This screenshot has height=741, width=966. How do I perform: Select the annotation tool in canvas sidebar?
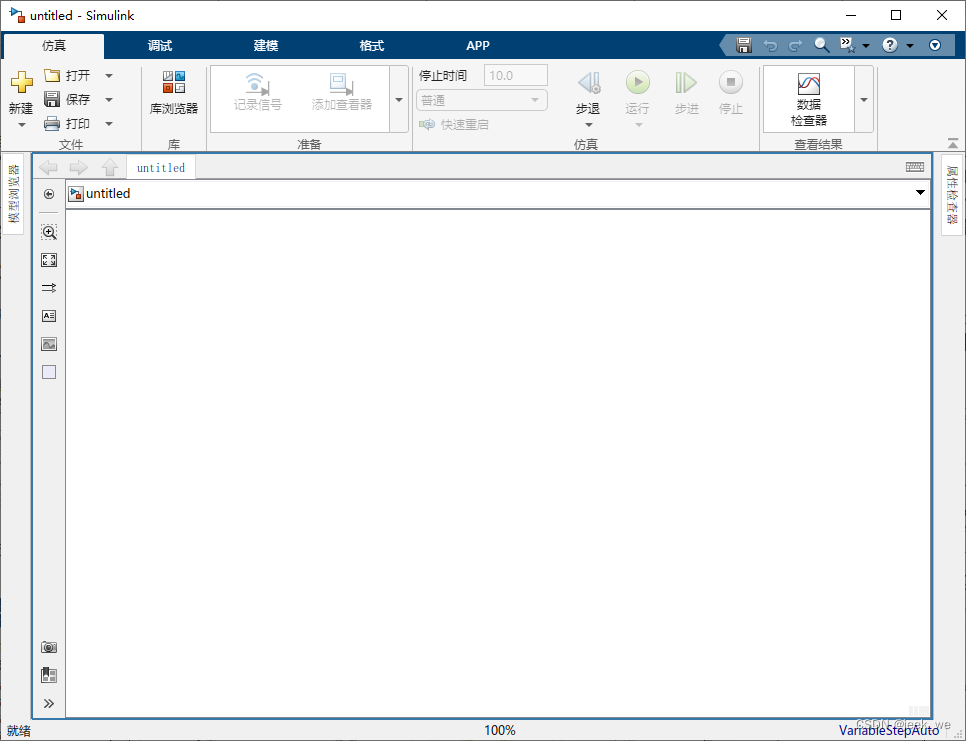click(48, 315)
